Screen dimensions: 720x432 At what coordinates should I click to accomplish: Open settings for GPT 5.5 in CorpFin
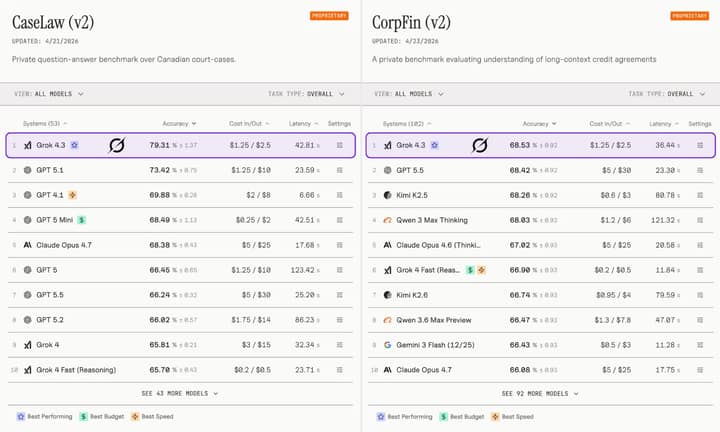pos(700,170)
